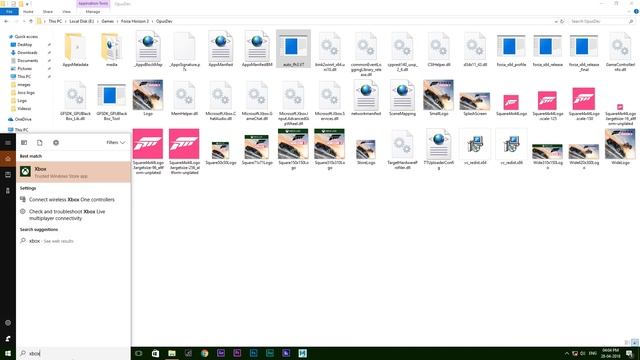Select the networkmanifest file
This screenshot has width=640, height=360.
click(x=366, y=99)
